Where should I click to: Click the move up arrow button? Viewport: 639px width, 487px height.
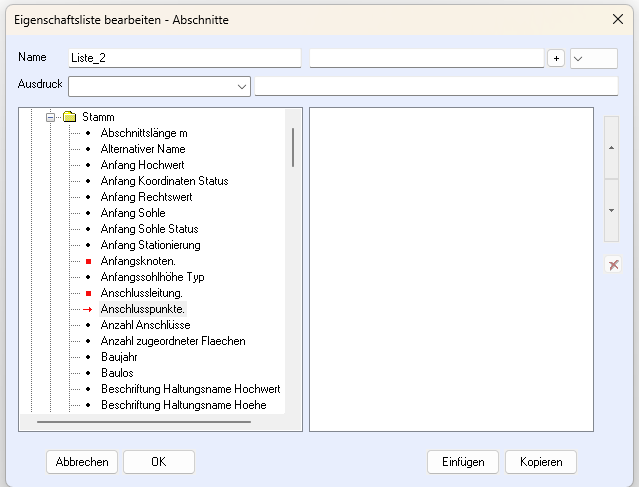pyautogui.click(x=611, y=149)
